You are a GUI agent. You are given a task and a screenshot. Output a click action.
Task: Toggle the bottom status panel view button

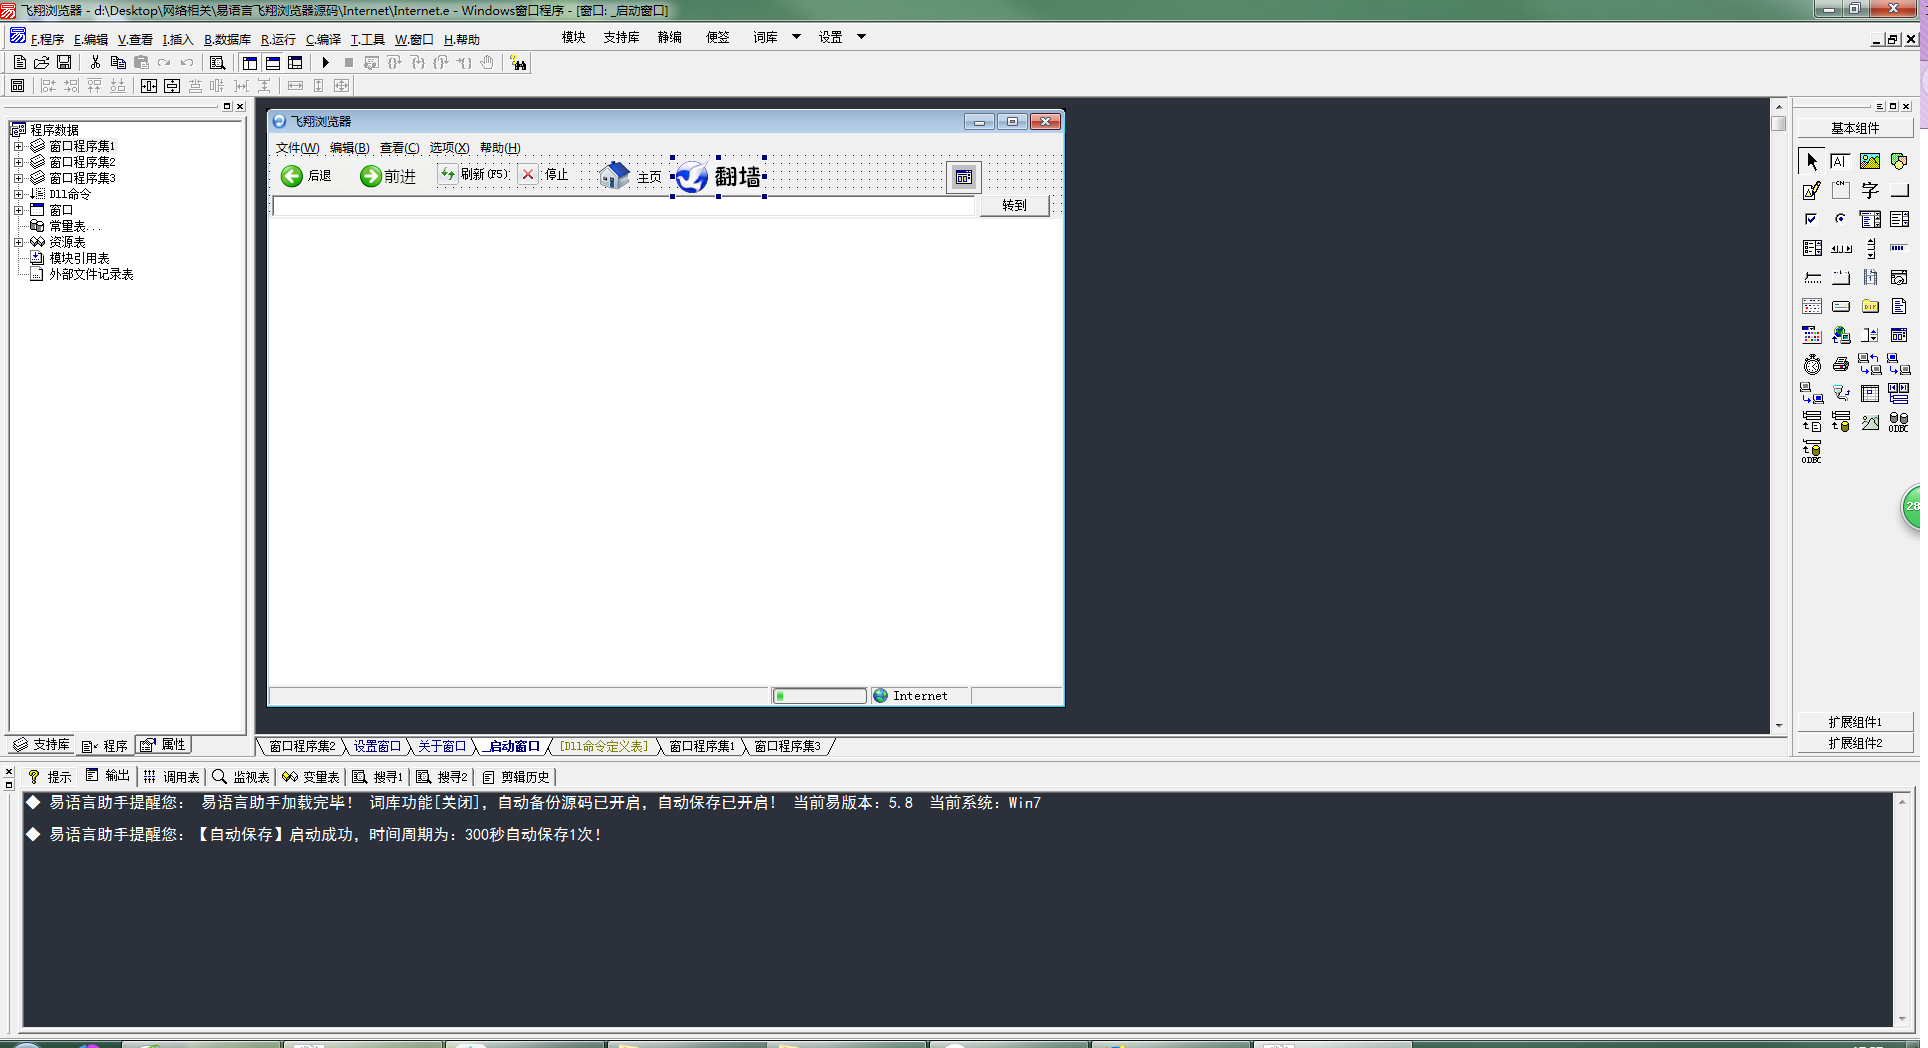(272, 62)
